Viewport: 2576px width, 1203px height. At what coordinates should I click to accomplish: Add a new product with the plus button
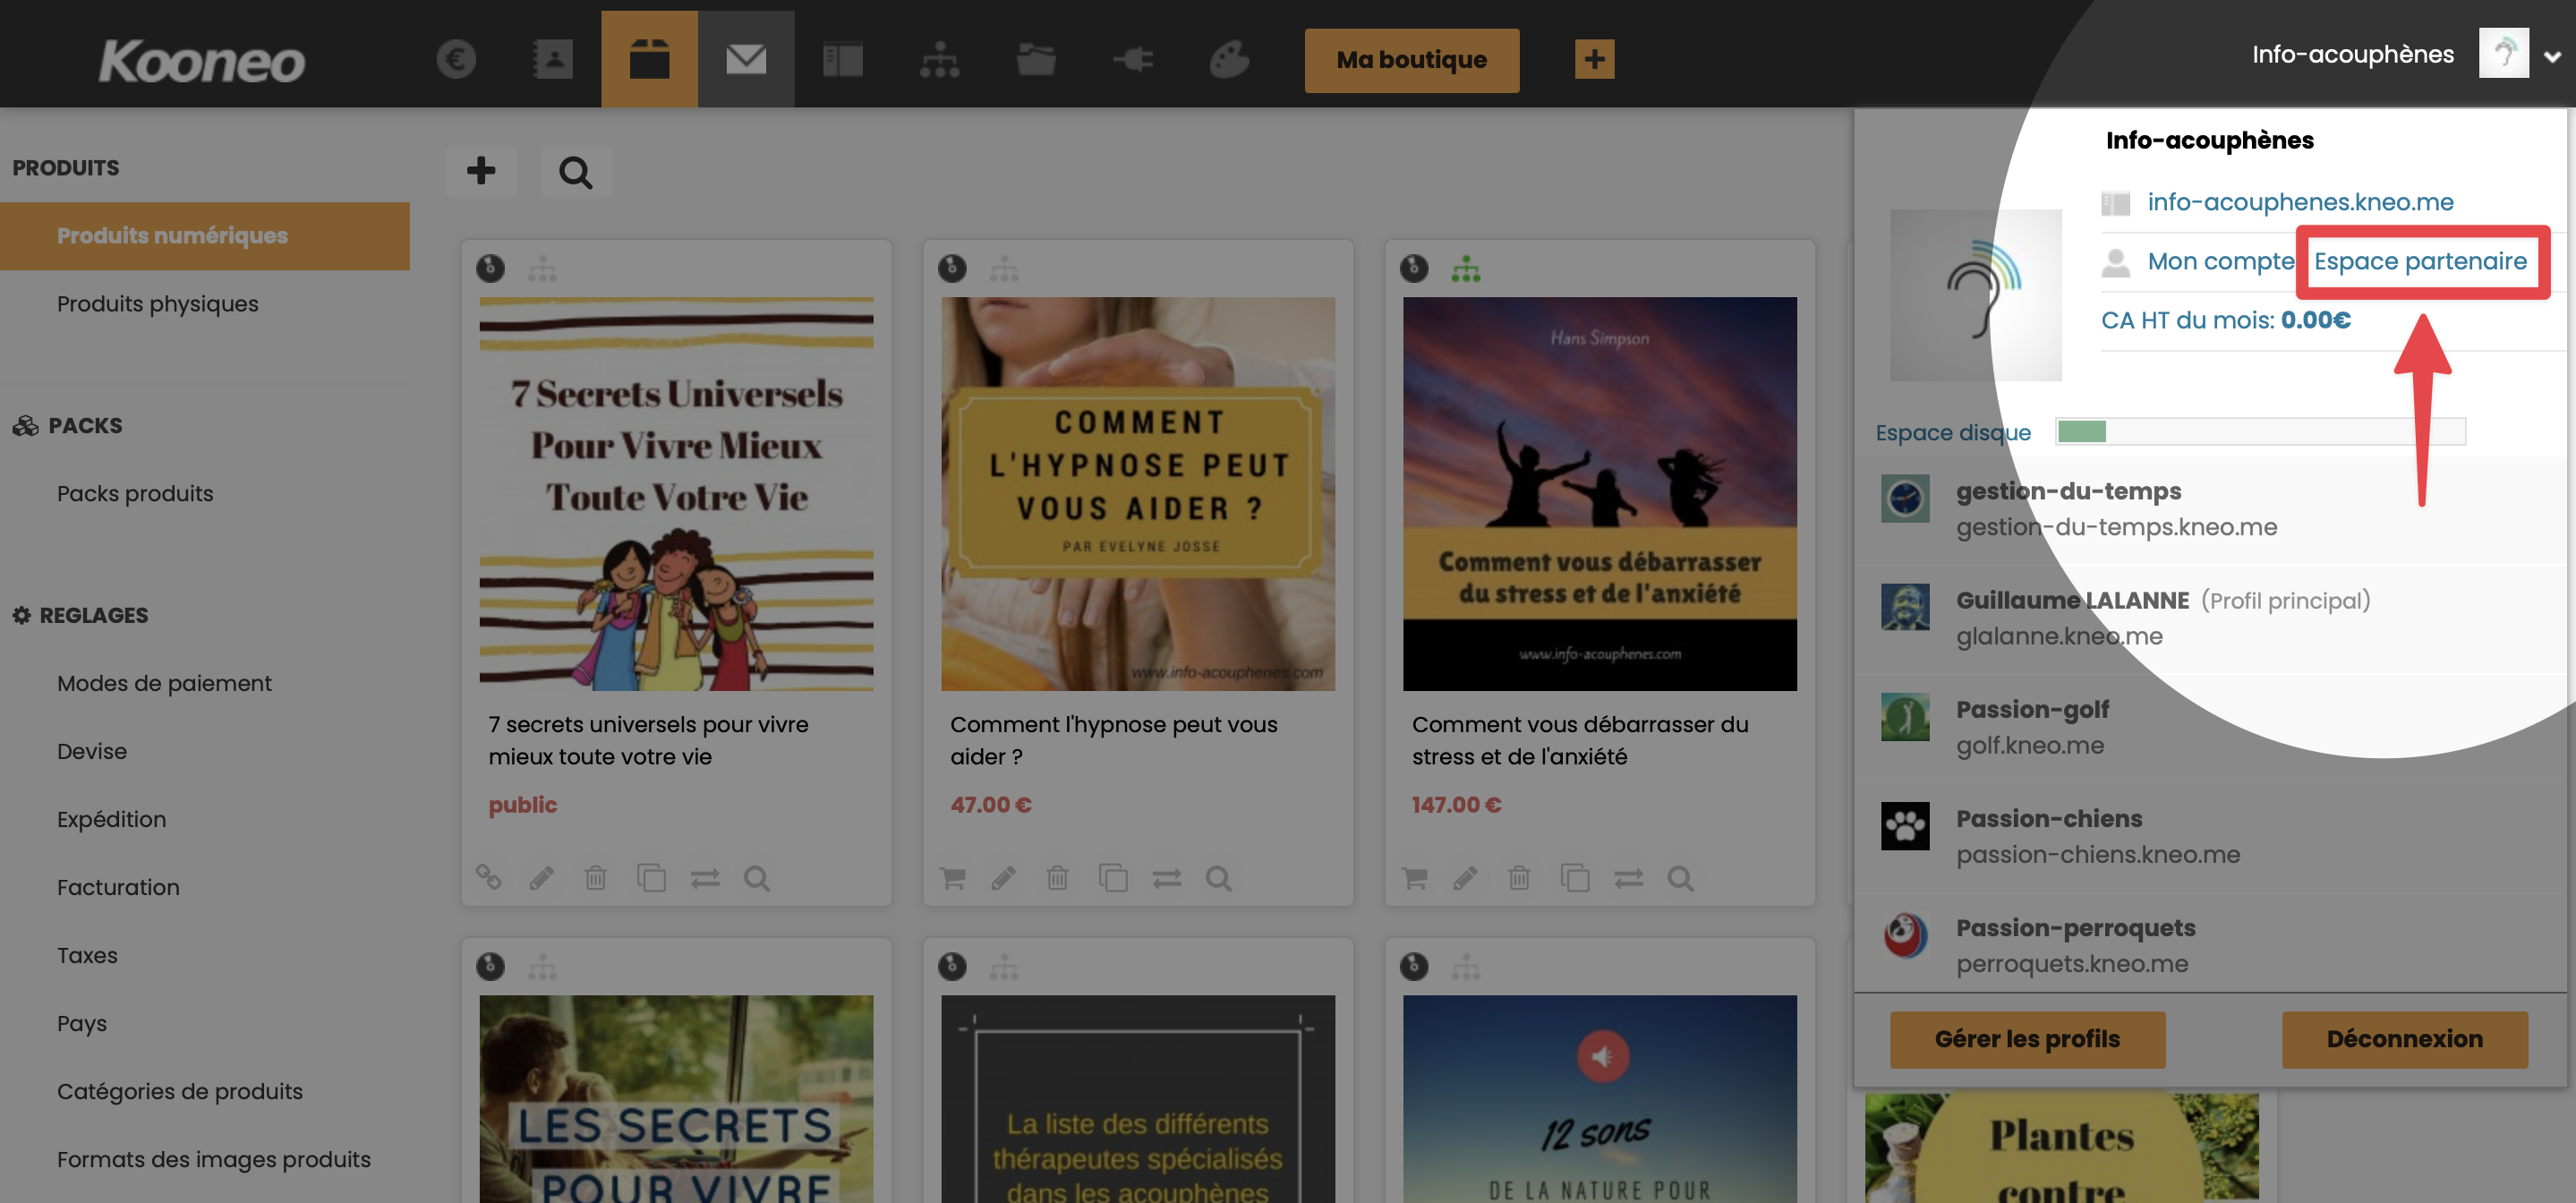[481, 171]
